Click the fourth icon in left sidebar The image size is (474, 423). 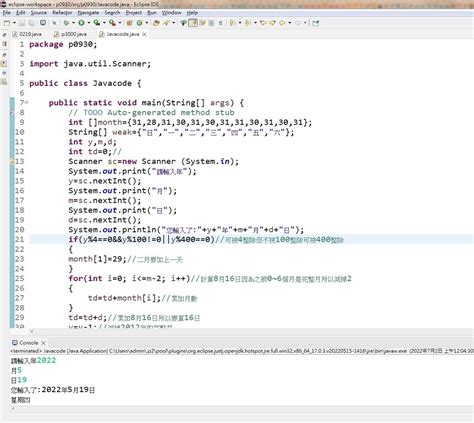click(x=4, y=63)
